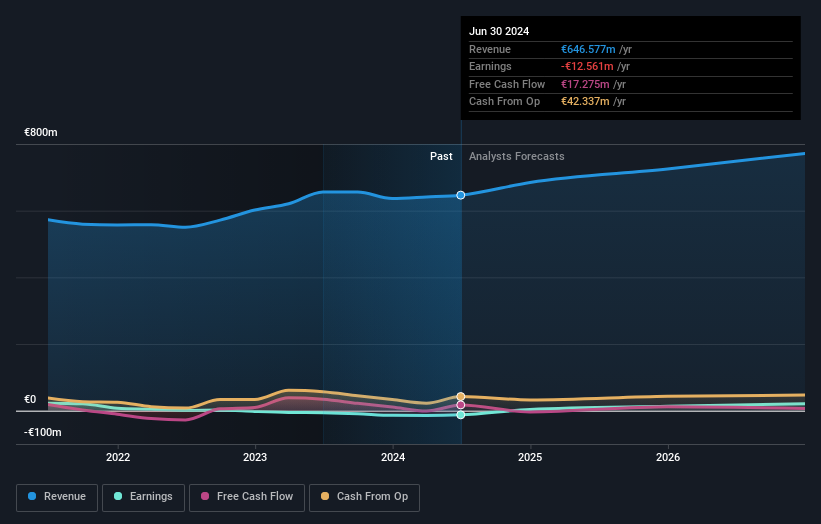Click the pink Free Cash Flow data point
Viewport: 821px width, 524px height.
point(461,405)
